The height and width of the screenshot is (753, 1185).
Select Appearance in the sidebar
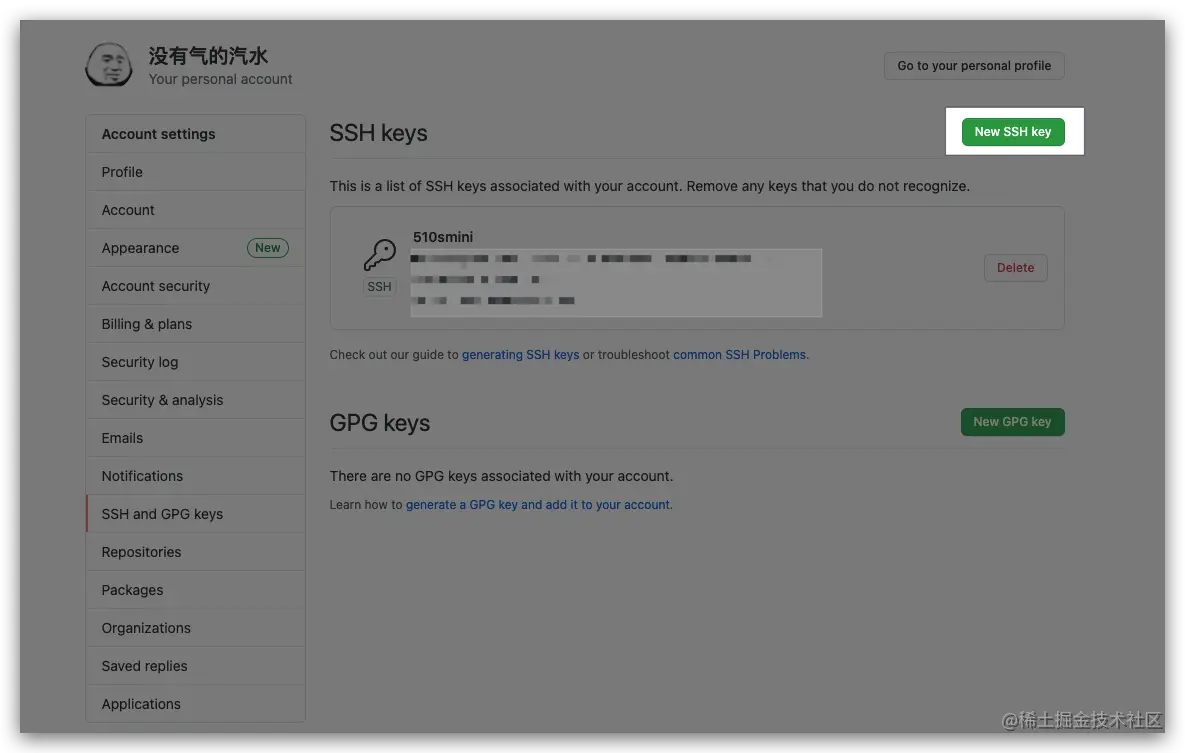coord(196,248)
